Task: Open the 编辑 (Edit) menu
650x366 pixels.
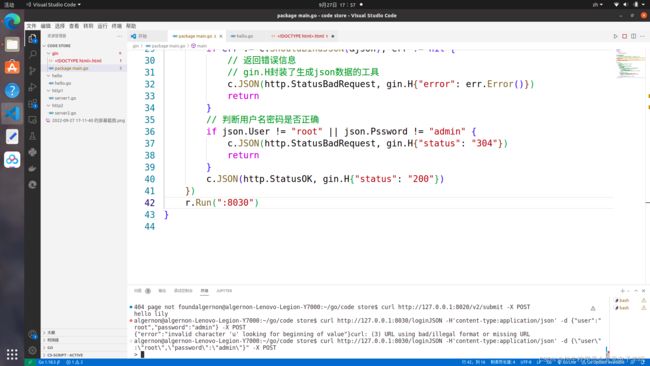Action: click(46, 26)
